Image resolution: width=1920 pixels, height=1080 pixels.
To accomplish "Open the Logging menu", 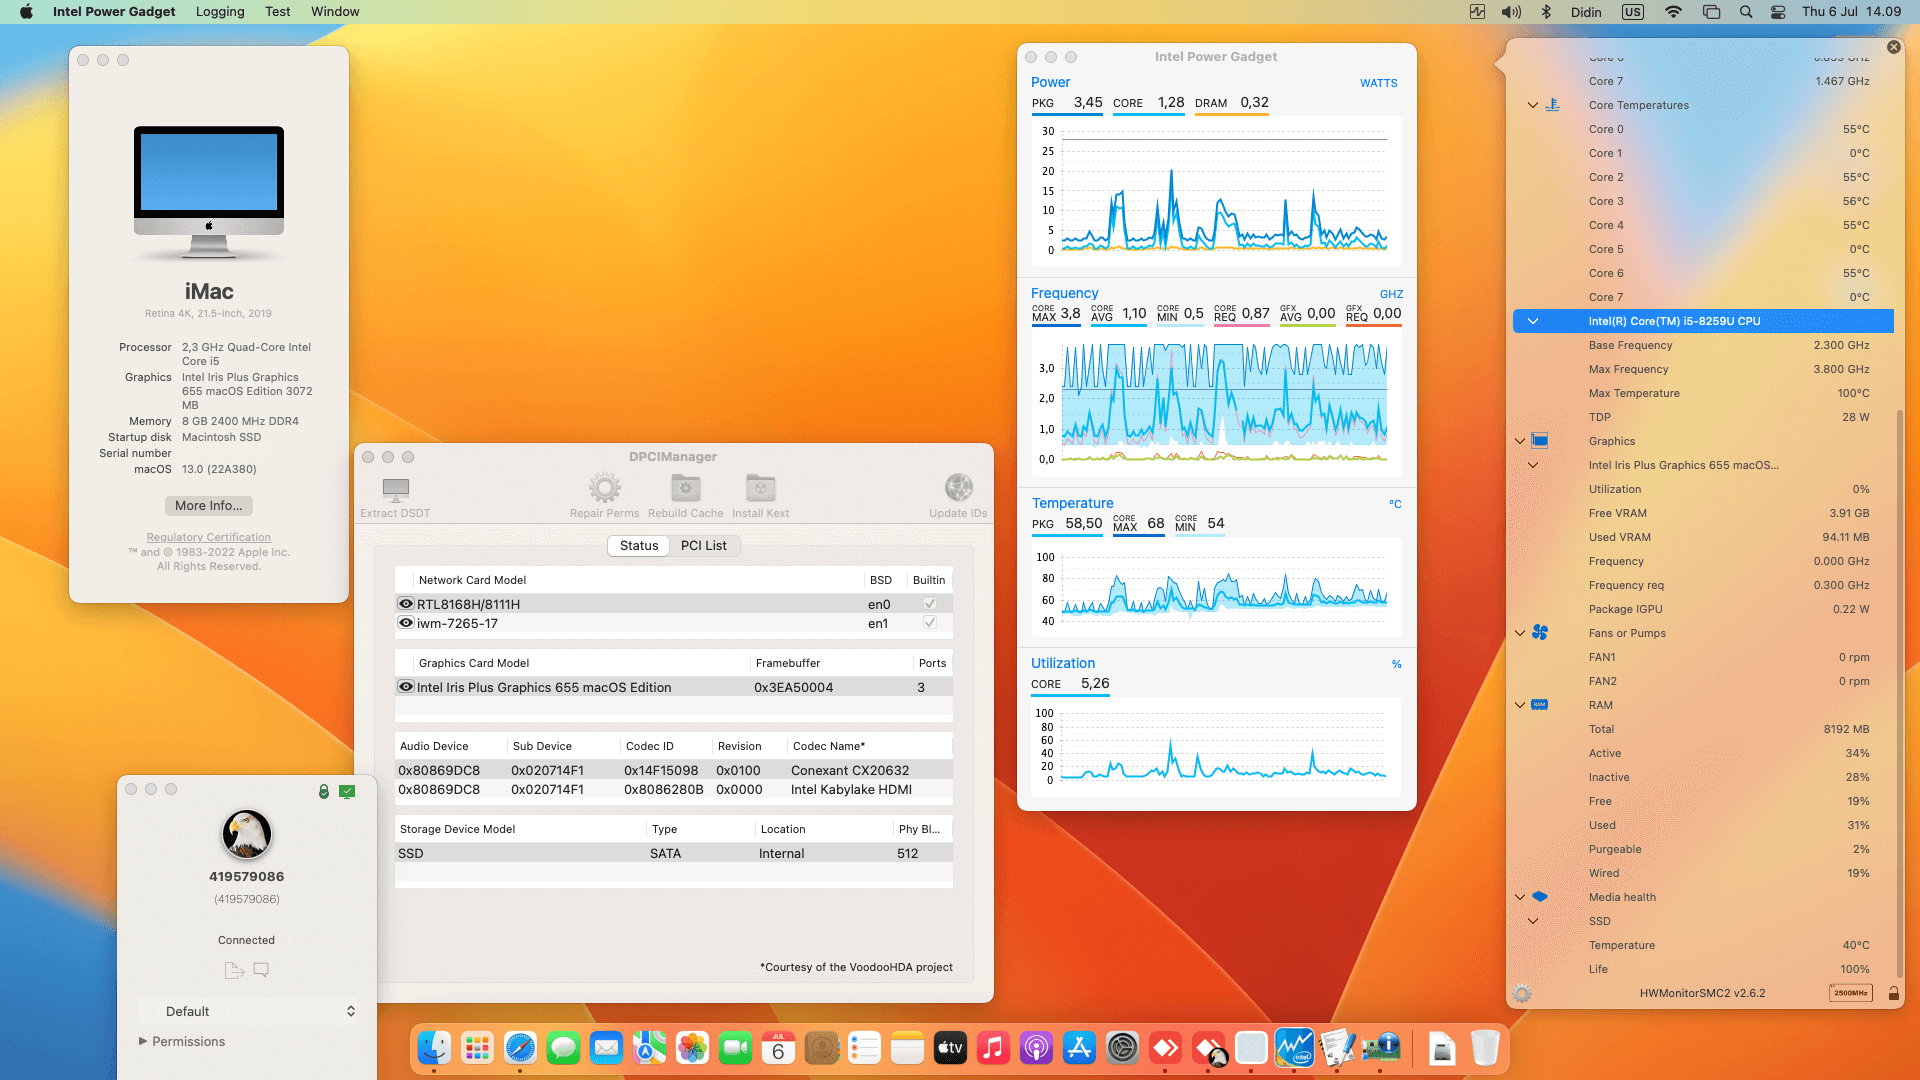I will [220, 11].
